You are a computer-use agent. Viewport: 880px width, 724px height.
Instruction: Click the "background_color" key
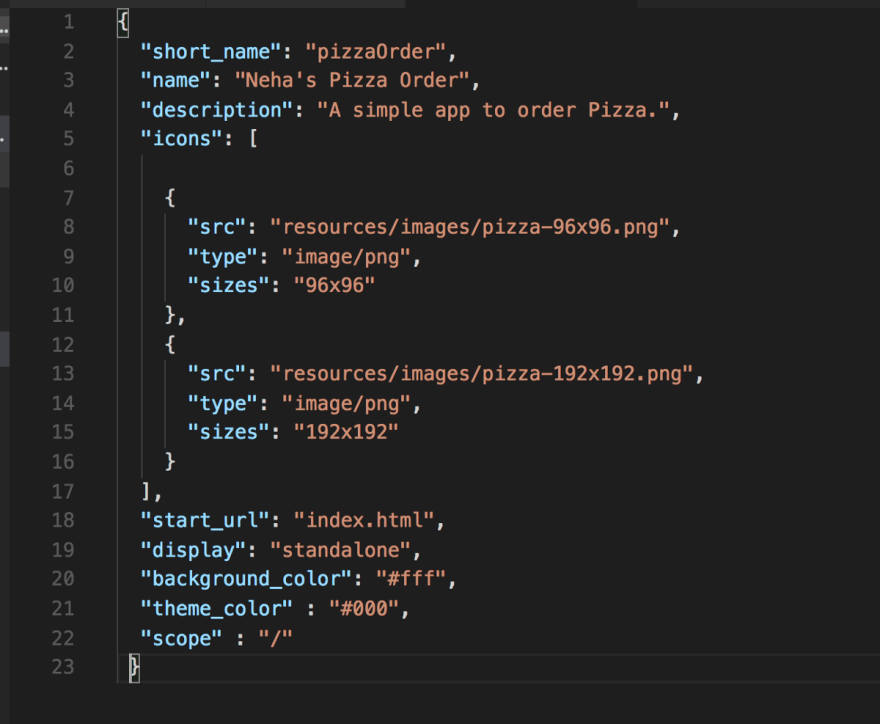(x=246, y=579)
